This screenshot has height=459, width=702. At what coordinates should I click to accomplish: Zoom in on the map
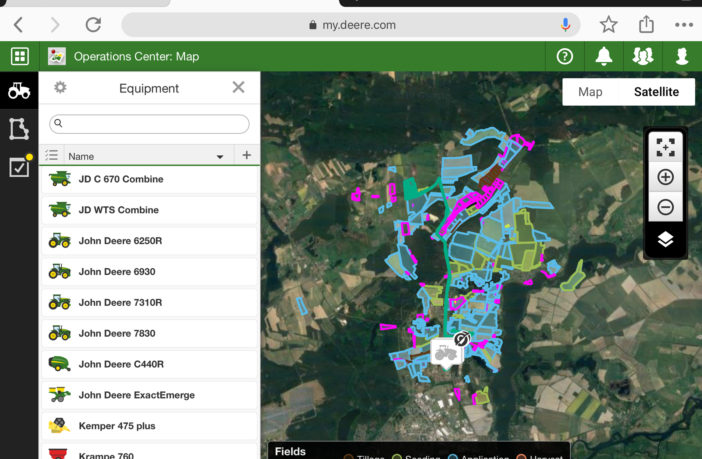(x=665, y=177)
